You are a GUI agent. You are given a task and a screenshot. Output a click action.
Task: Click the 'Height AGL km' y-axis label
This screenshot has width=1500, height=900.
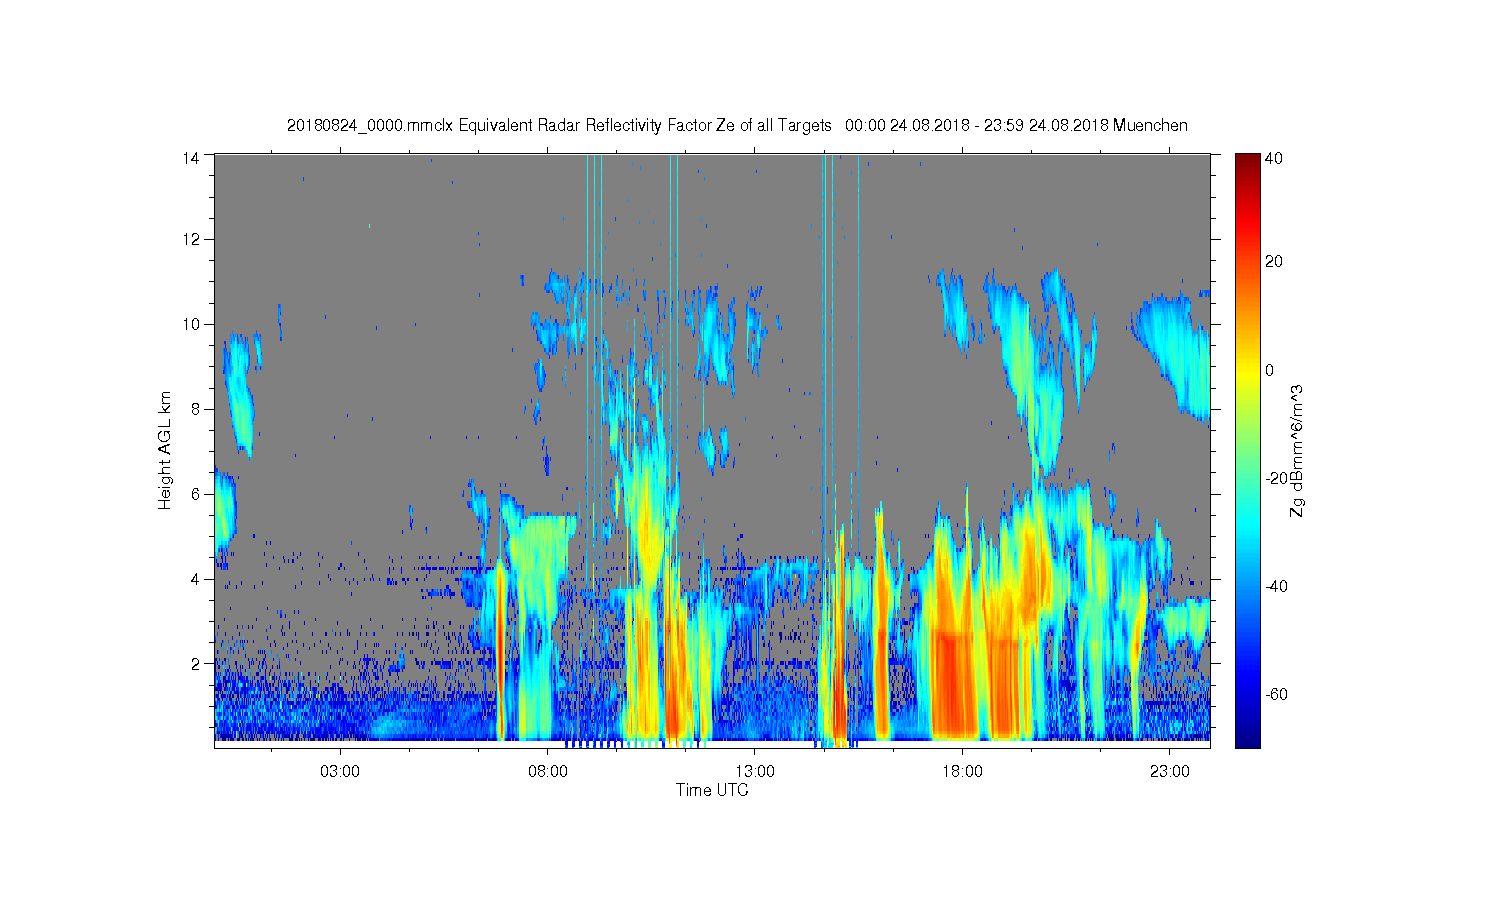[165, 450]
